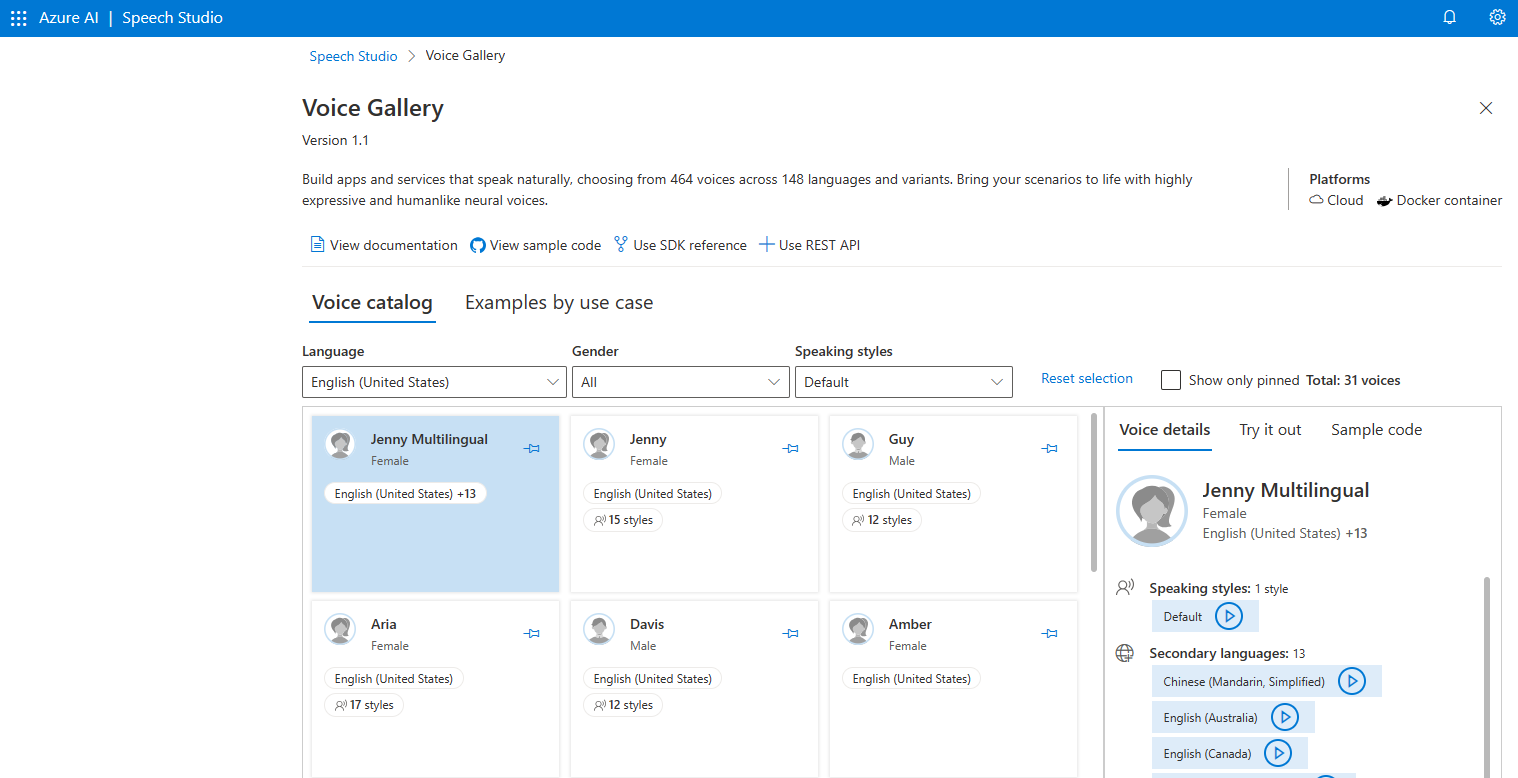
Task: Click the 17 styles tag on Aria
Action: [363, 705]
